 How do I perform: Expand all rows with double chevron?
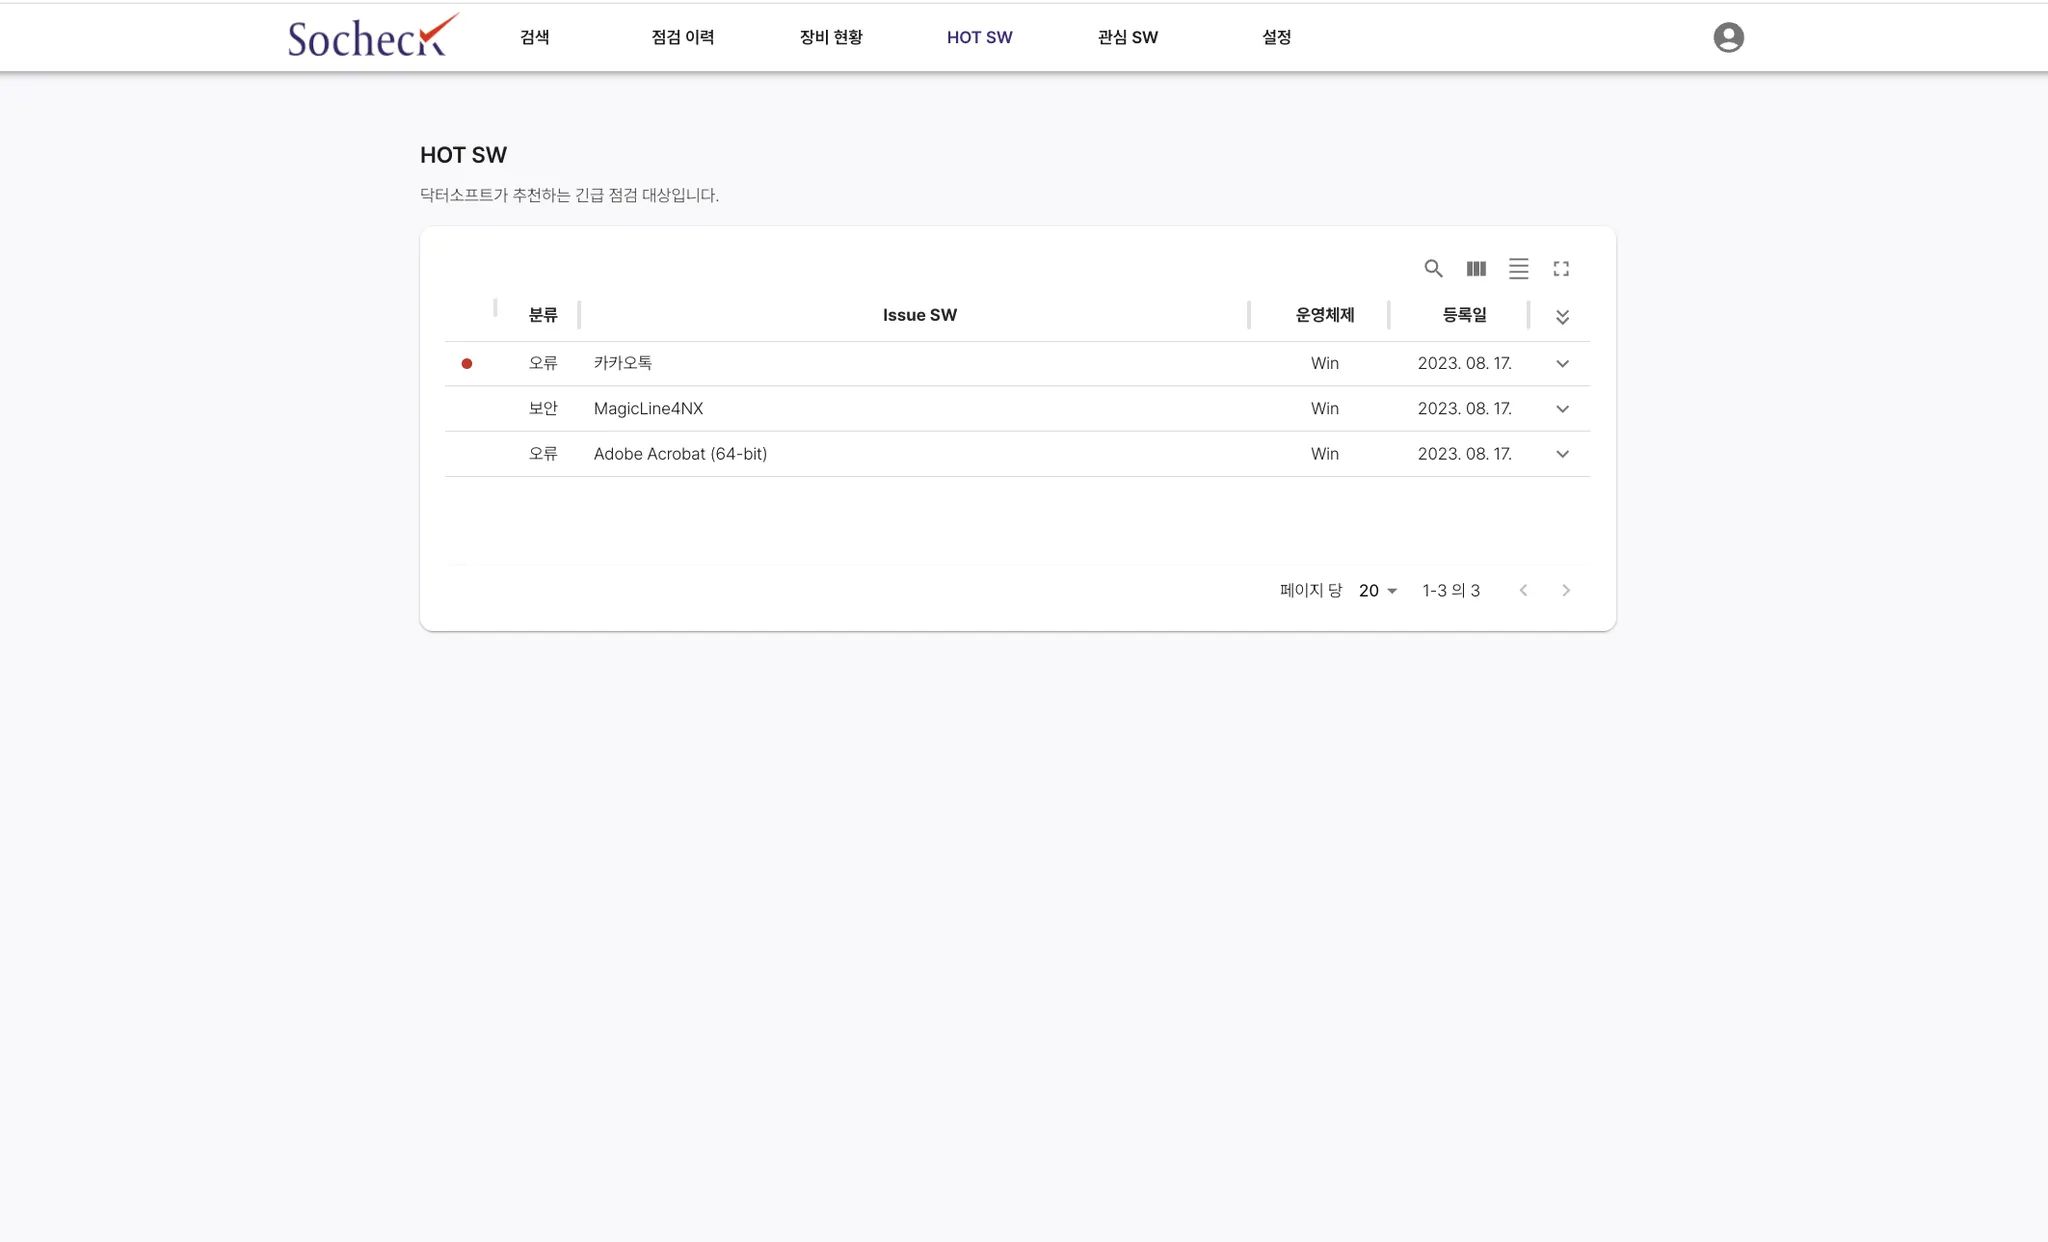pyautogui.click(x=1562, y=317)
